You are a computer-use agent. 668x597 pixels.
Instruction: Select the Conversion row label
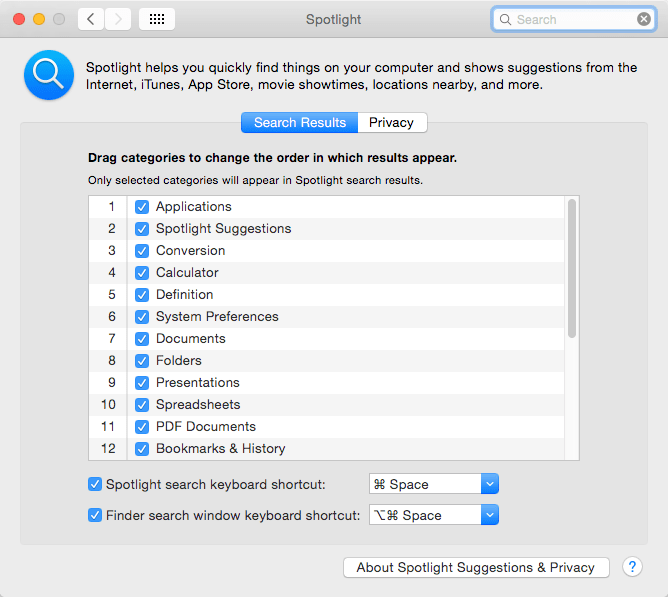pyautogui.click(x=190, y=251)
